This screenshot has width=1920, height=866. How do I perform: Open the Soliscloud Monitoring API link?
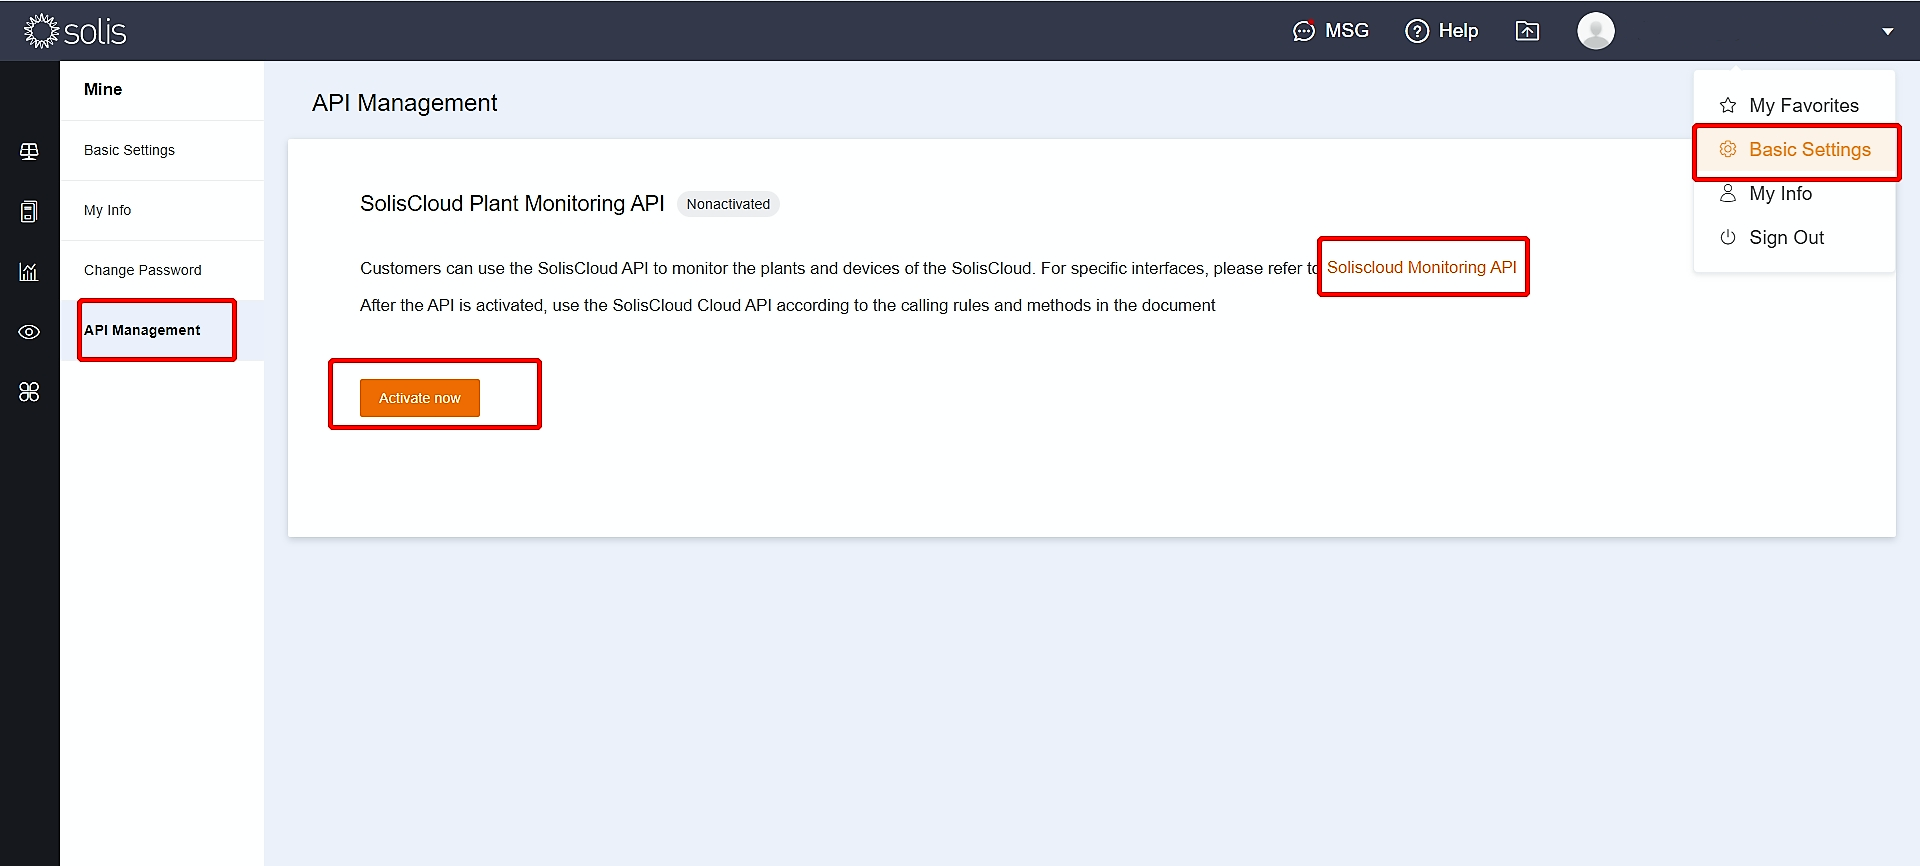tap(1421, 267)
